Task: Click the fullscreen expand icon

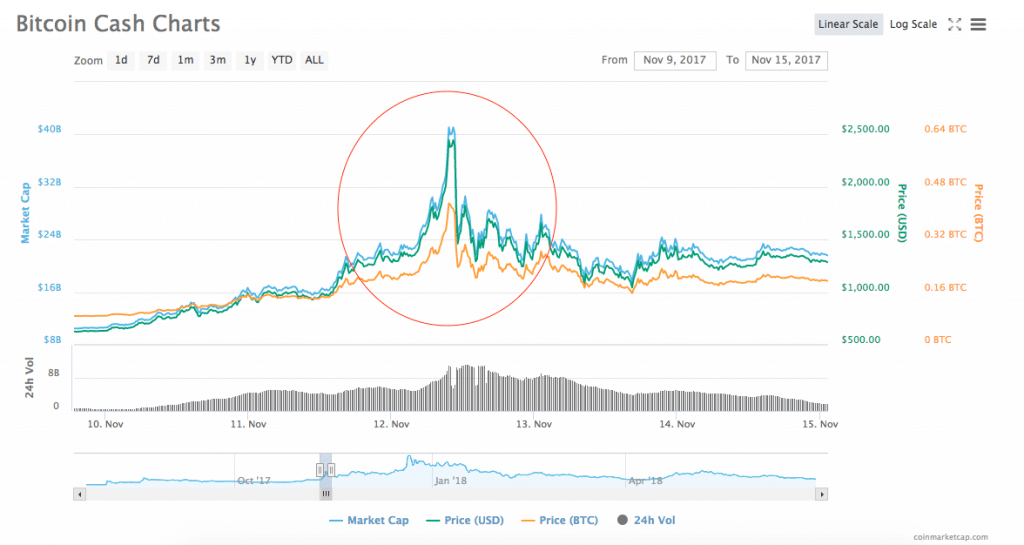Action: 954,24
